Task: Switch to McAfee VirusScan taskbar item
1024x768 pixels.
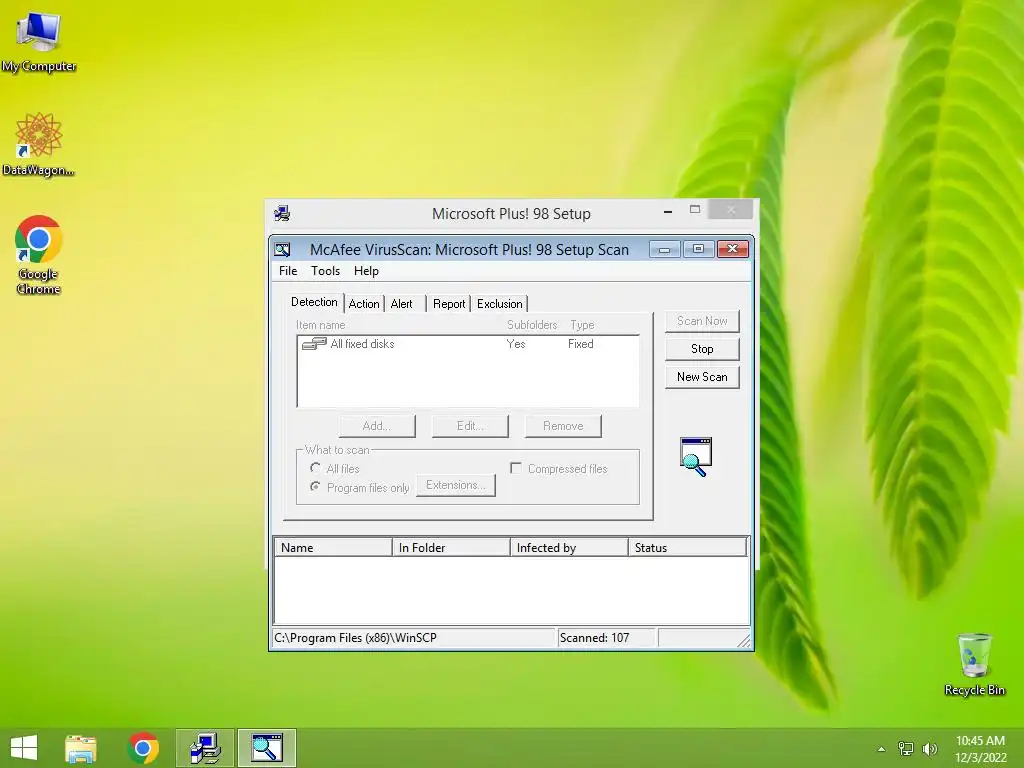Action: 267,748
